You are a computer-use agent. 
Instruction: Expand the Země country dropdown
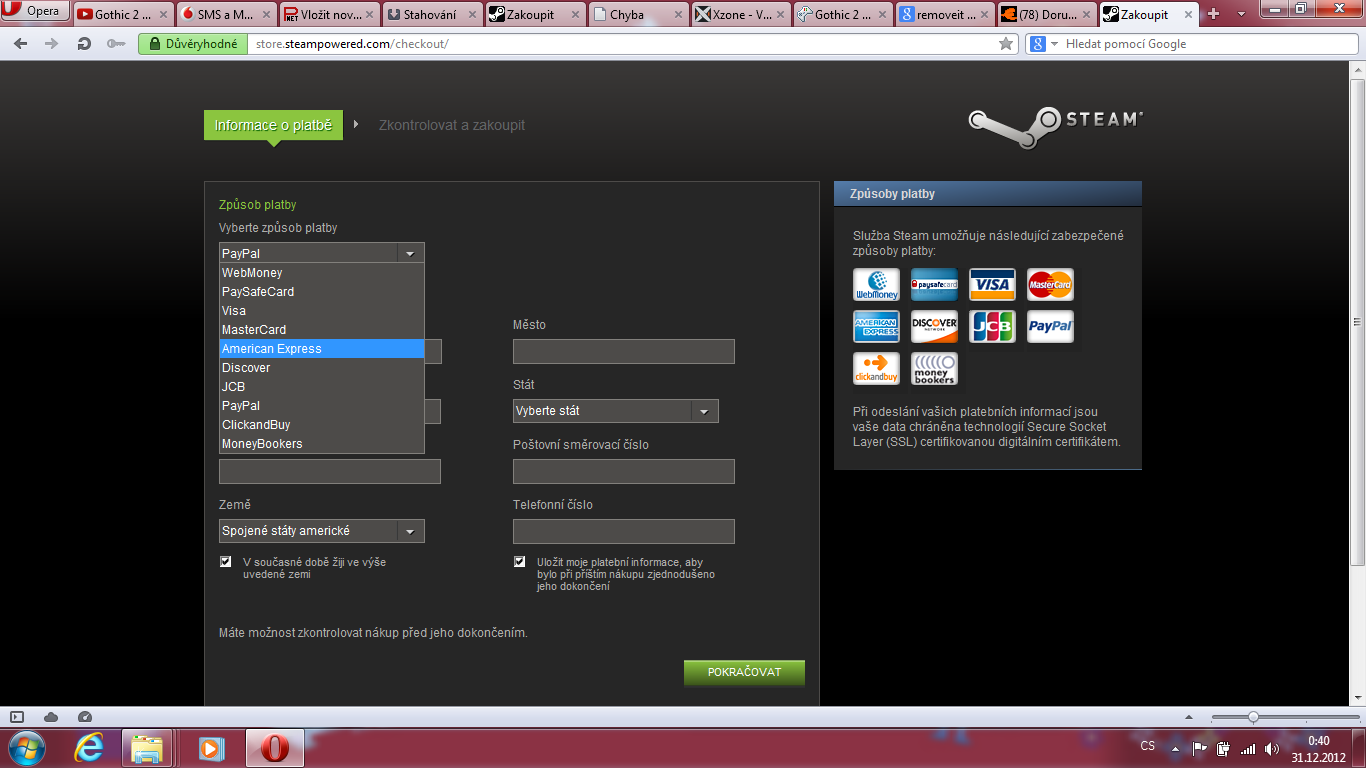[x=321, y=531]
